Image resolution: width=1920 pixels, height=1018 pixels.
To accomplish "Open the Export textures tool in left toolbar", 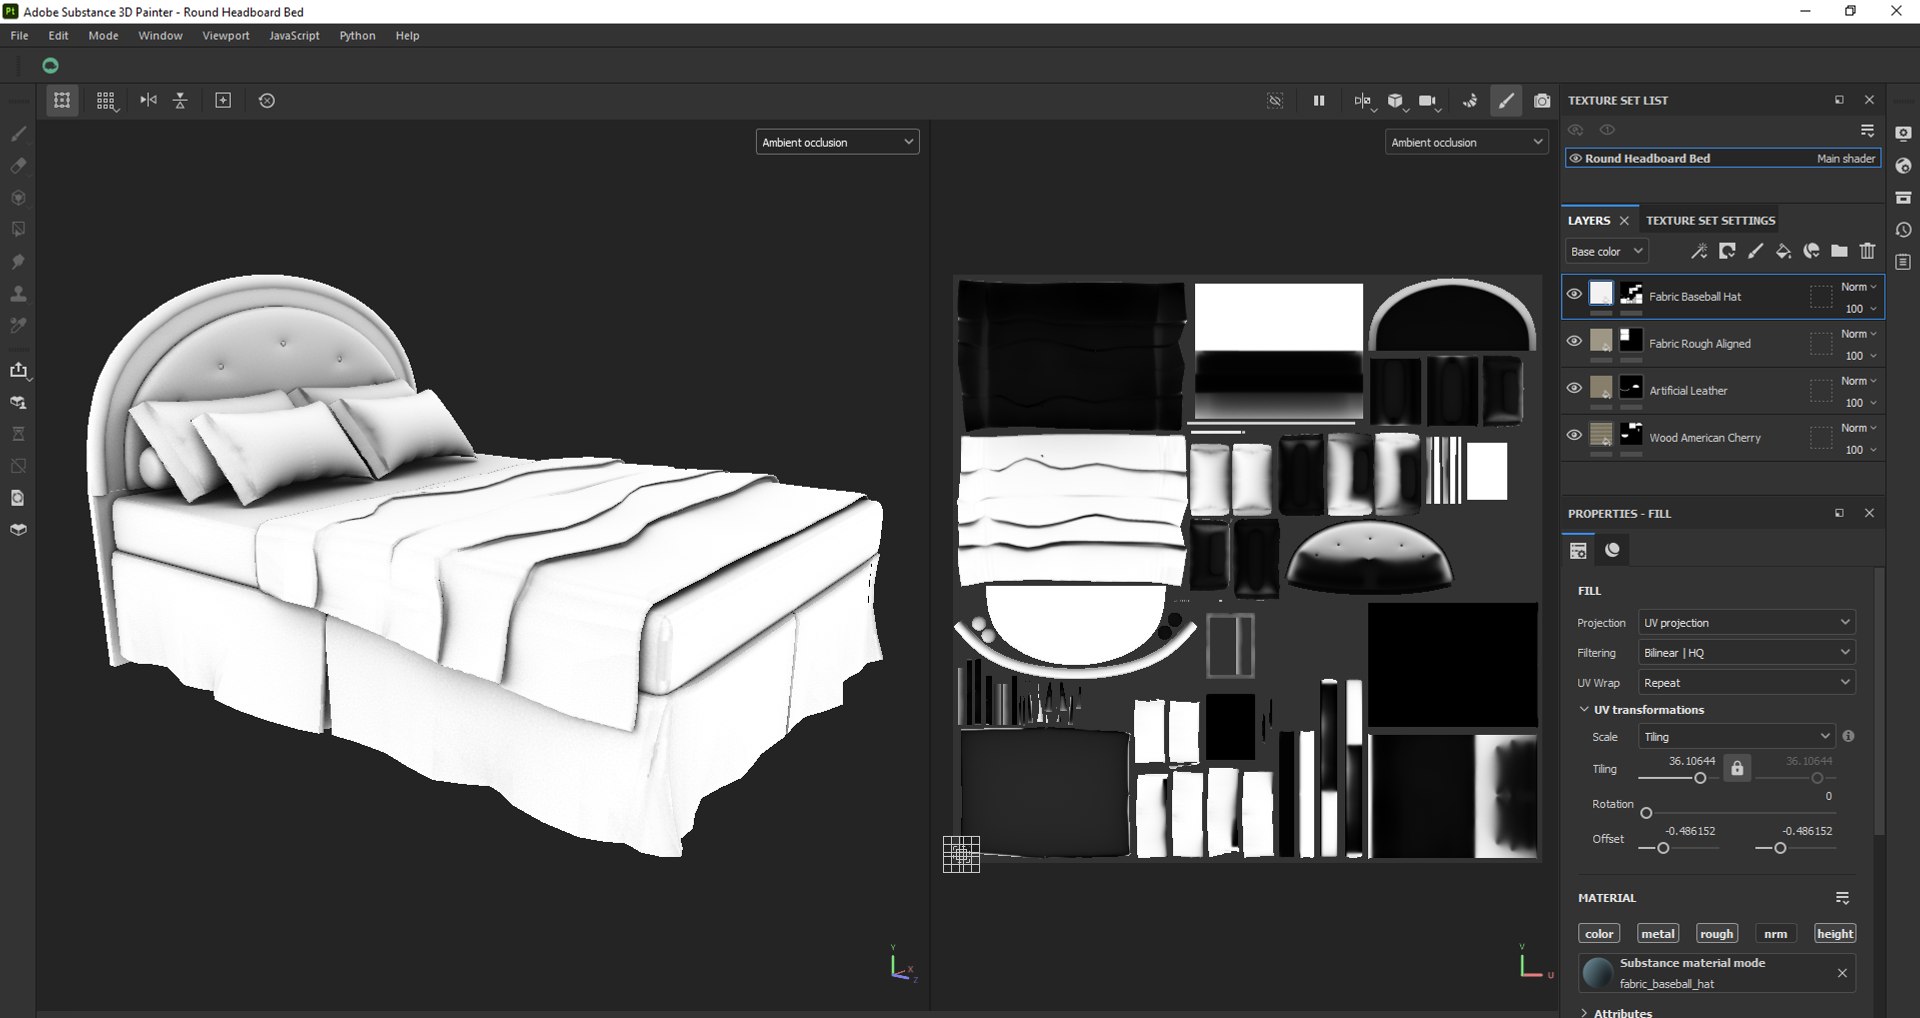I will (18, 370).
